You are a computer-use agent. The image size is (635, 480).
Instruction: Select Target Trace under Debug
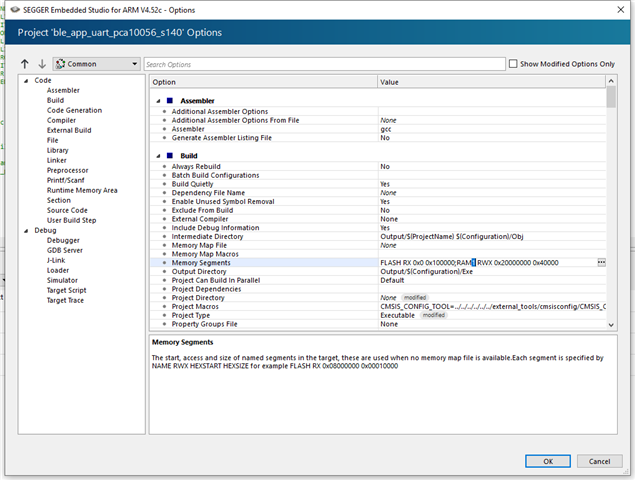66,300
